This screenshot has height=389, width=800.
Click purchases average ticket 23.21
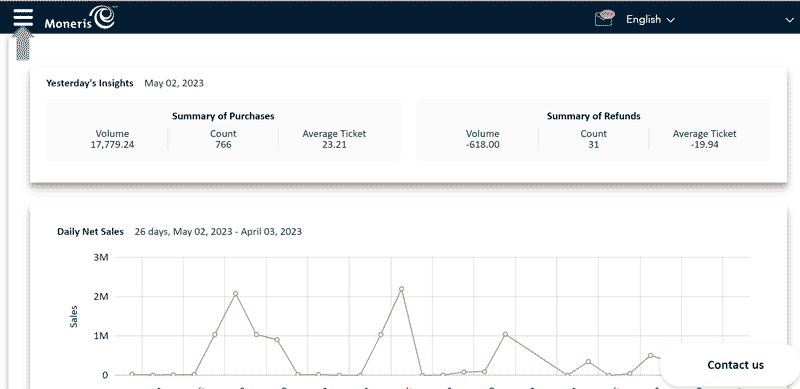[334, 145]
